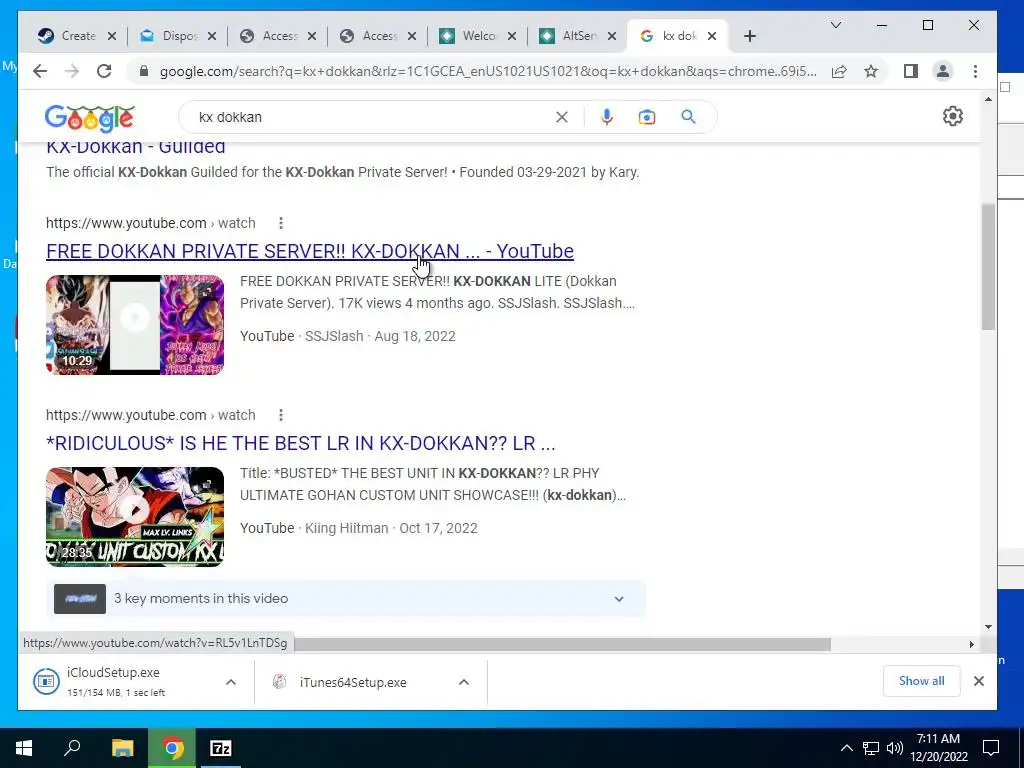Open the Chrome side panel
The width and height of the screenshot is (1024, 768).
pyautogui.click(x=911, y=71)
